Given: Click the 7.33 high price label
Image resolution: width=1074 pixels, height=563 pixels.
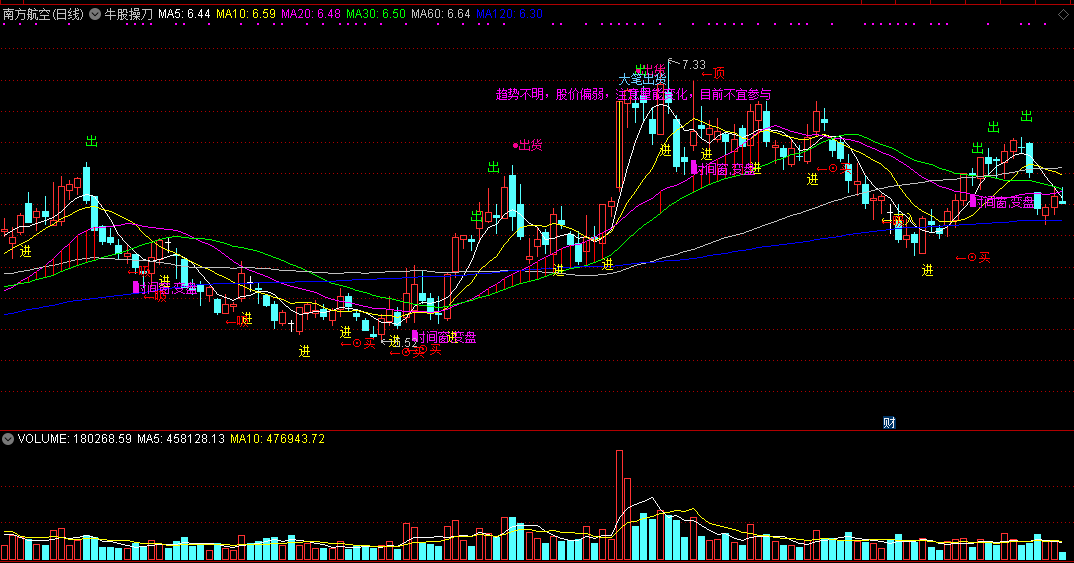Looking at the screenshot, I should (x=693, y=64).
